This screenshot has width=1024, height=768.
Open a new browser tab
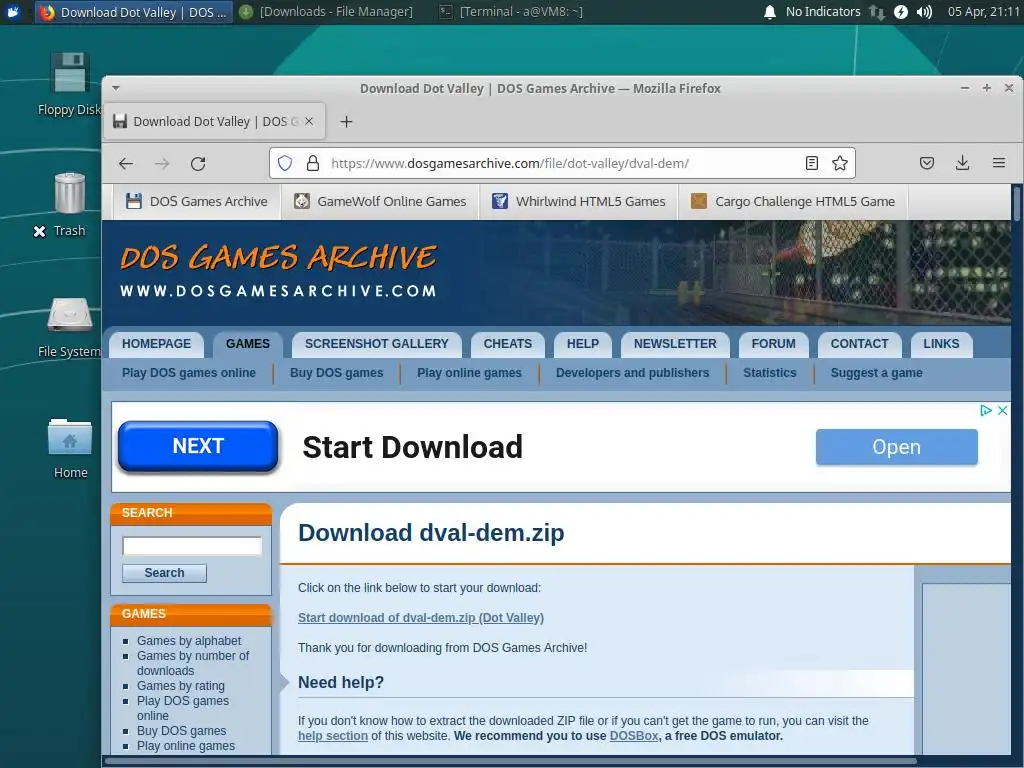346,121
